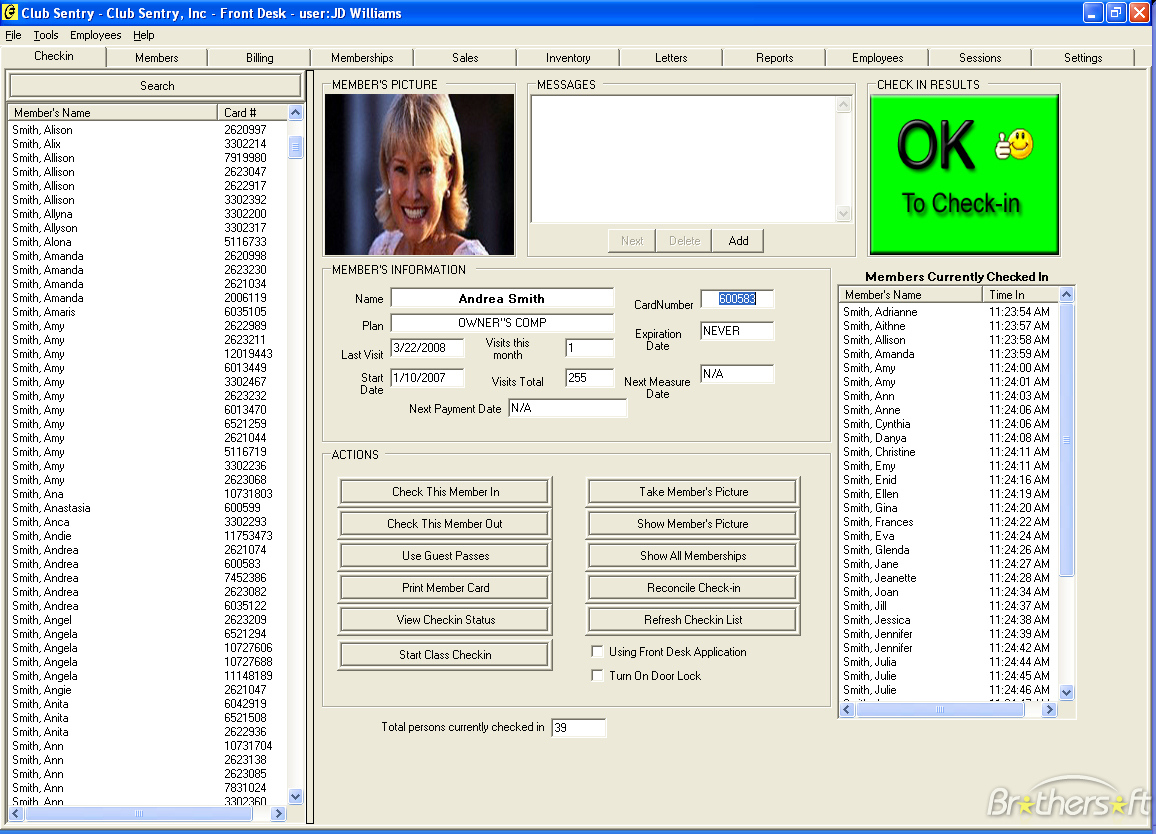The height and width of the screenshot is (834, 1156).
Task: Enable Using Front Desk Application checkbox
Action: [x=598, y=652]
